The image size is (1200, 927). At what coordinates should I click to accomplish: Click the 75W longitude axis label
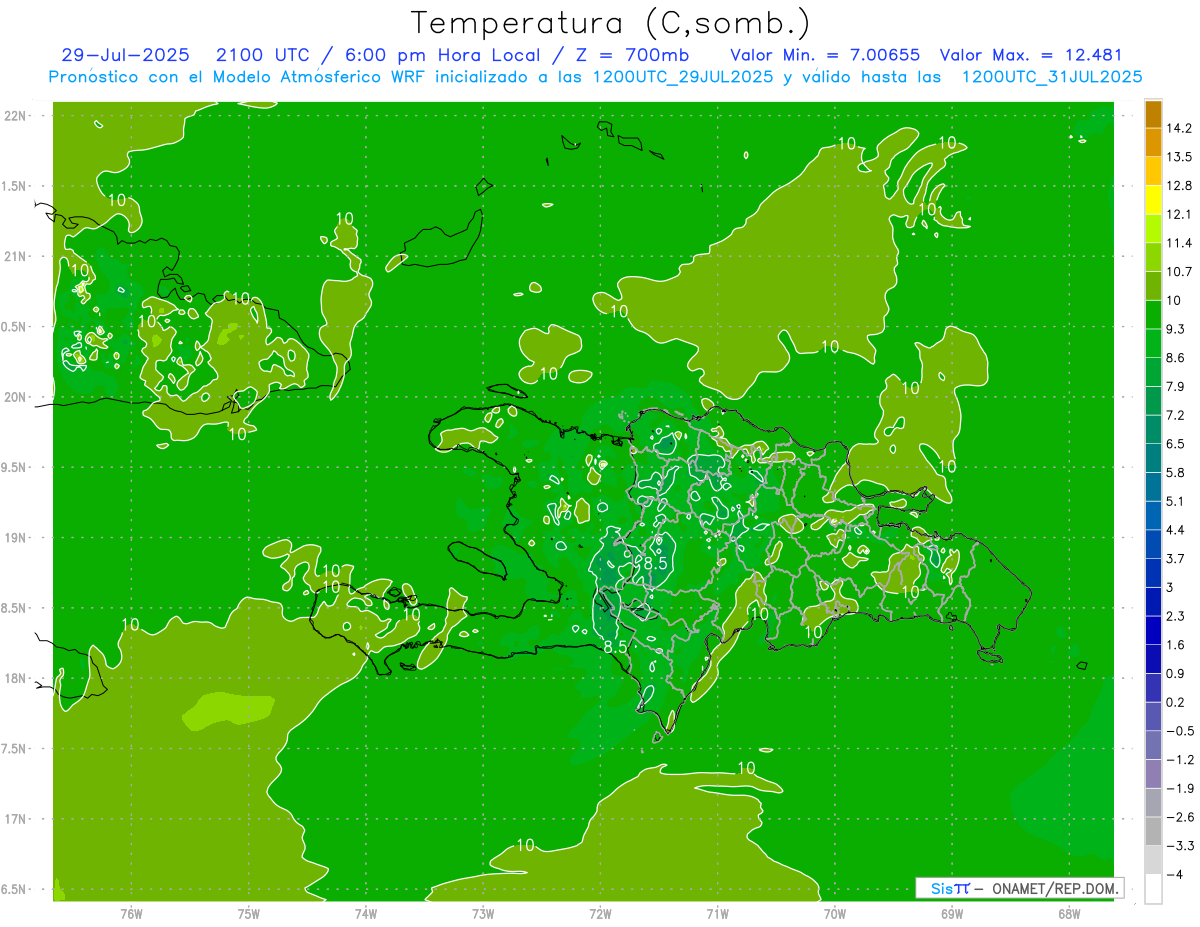[249, 914]
